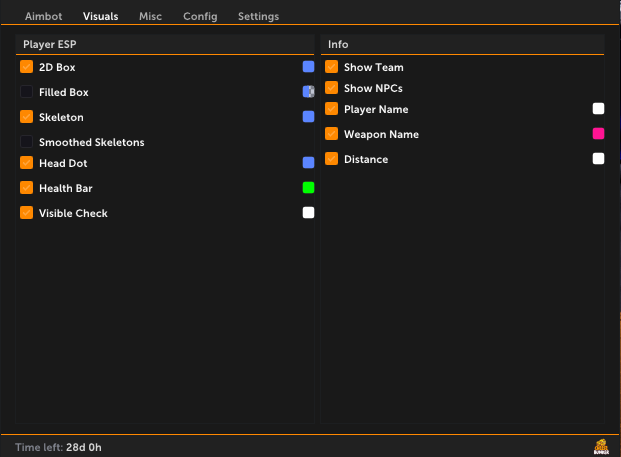The width and height of the screenshot is (621, 457).
Task: Change Player Name white color swatch
Action: (598, 109)
